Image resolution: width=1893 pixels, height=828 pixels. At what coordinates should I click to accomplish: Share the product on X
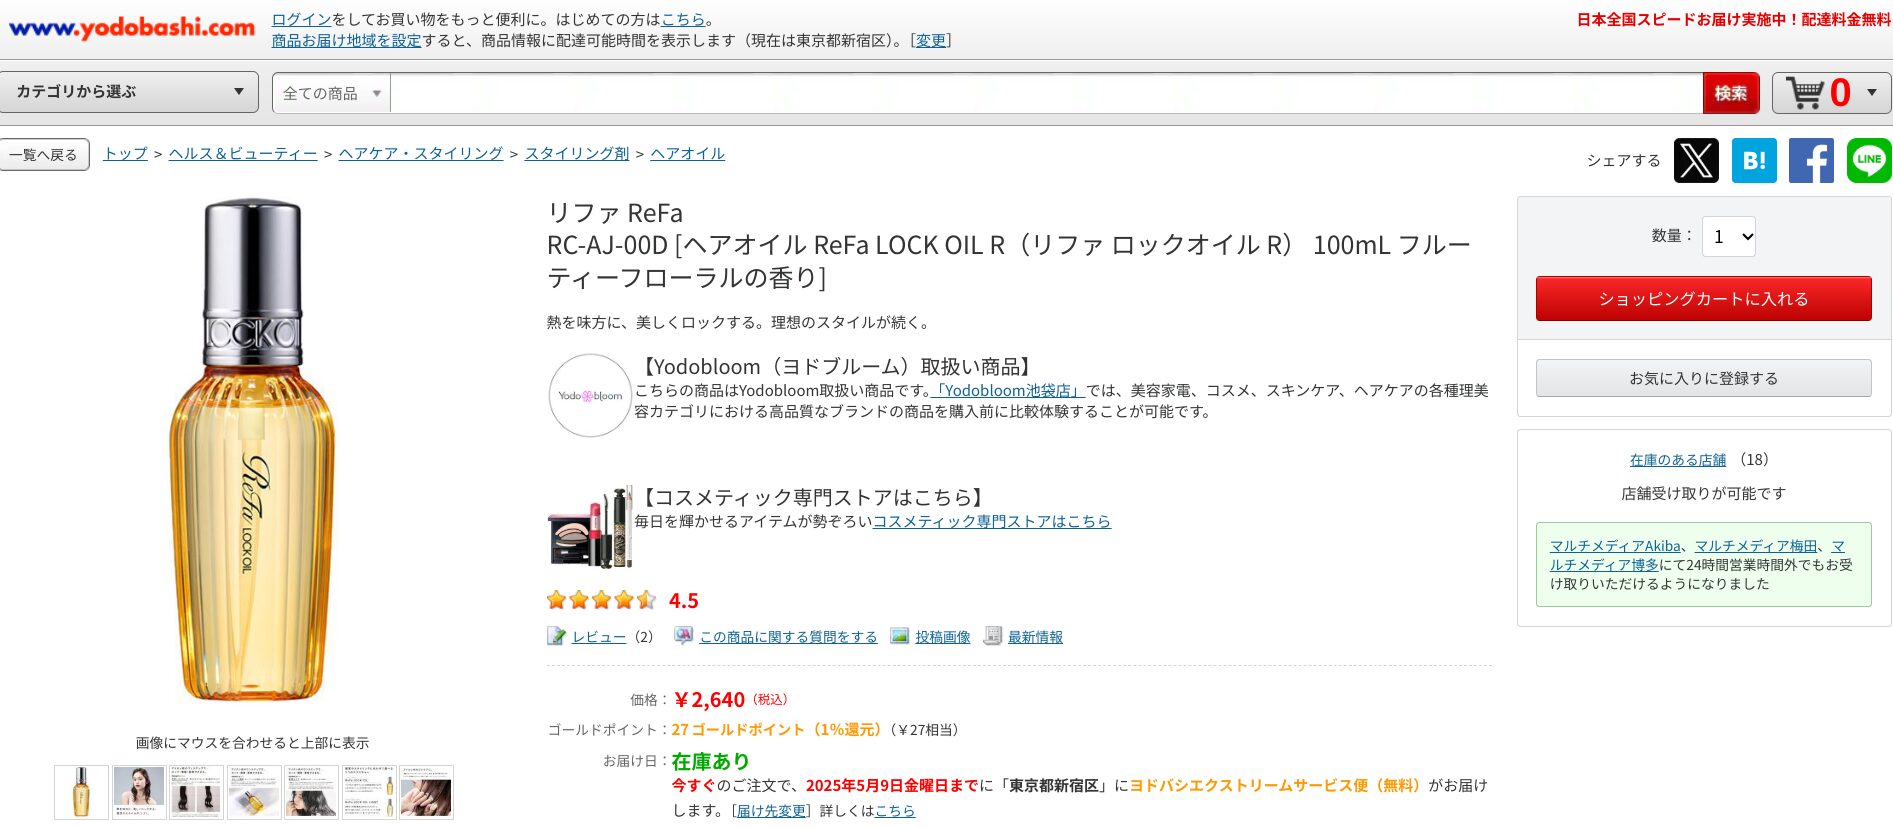[1696, 160]
